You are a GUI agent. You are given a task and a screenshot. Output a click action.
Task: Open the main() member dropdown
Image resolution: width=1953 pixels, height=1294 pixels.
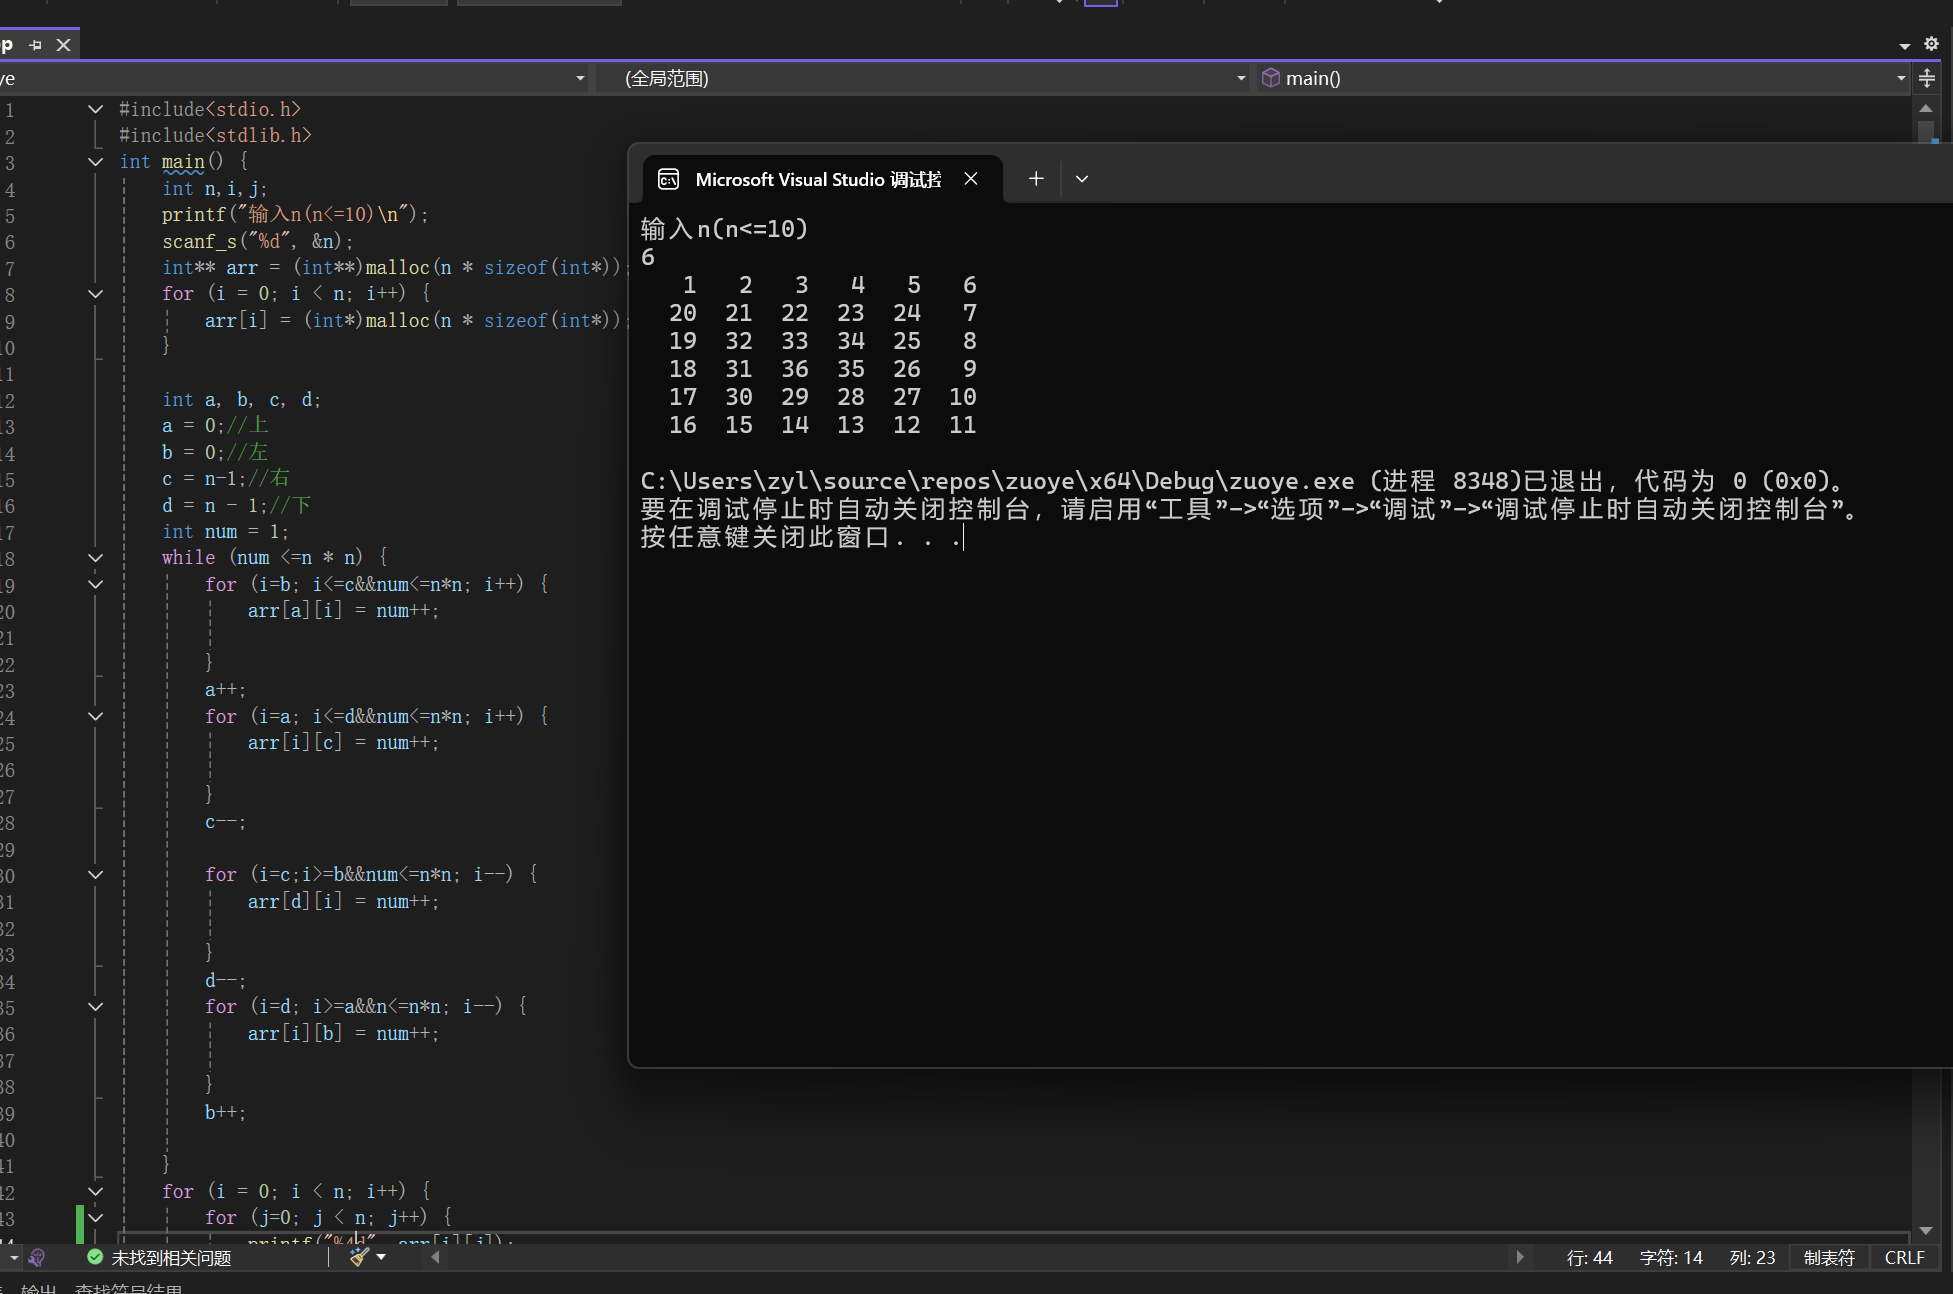point(1900,78)
